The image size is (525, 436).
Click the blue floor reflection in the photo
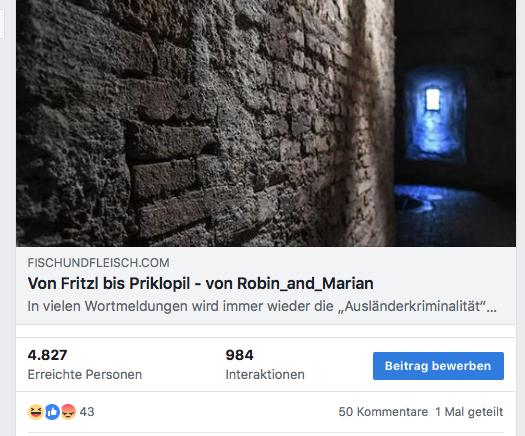(x=422, y=197)
